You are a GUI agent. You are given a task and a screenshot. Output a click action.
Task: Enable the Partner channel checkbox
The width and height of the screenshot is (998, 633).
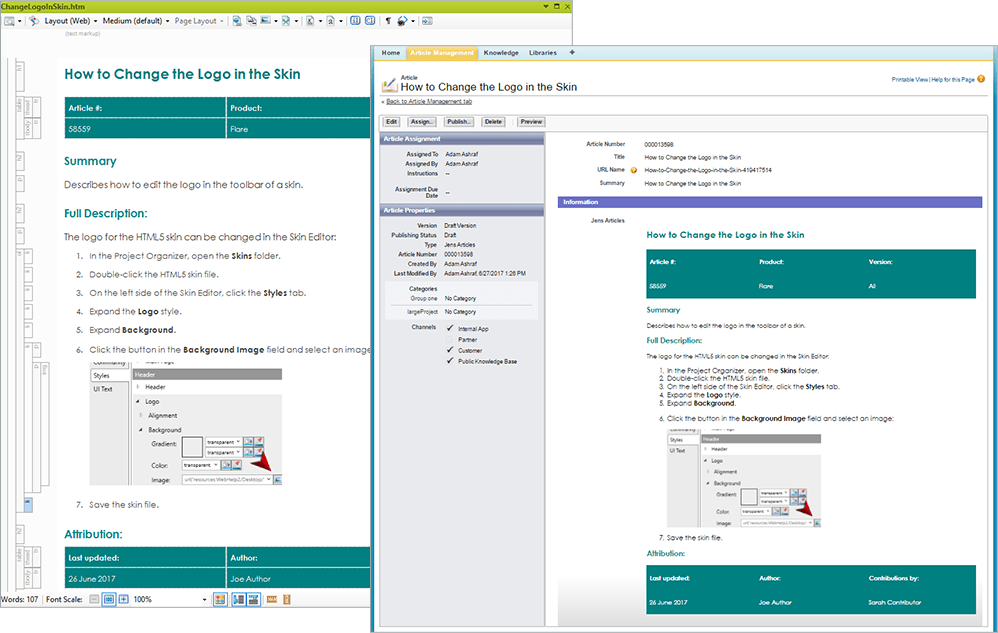[451, 340]
